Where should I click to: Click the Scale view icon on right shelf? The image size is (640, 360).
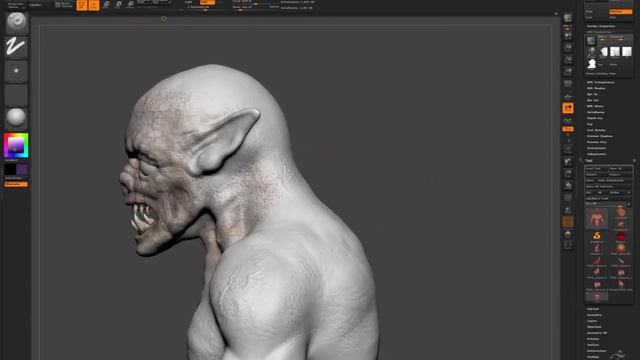click(568, 173)
